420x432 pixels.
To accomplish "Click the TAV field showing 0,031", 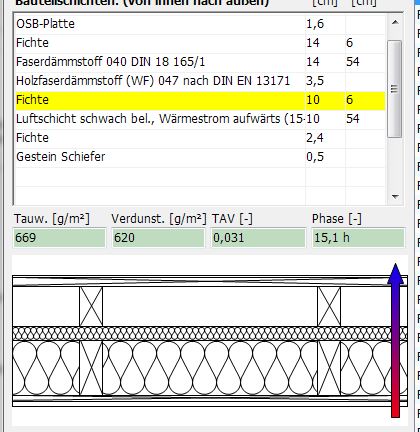I will [x=258, y=238].
